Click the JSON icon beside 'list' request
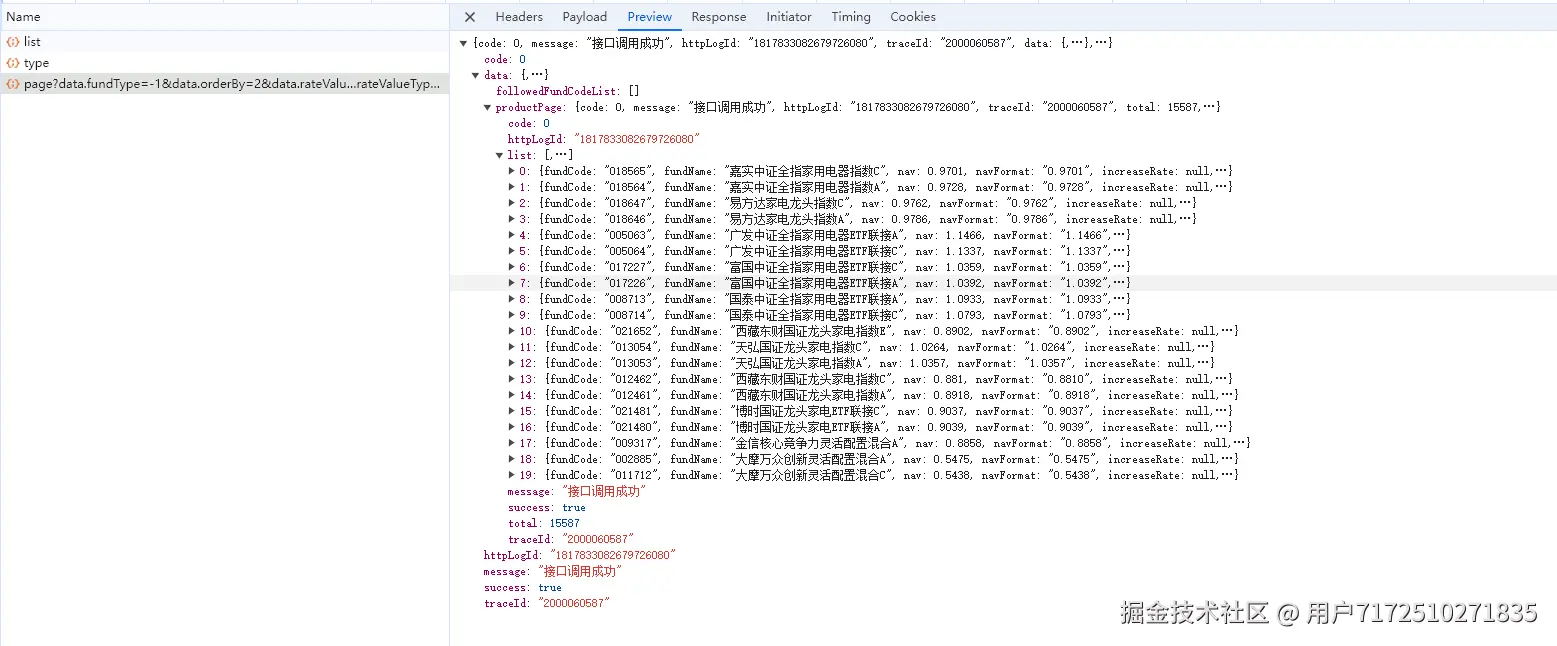Image resolution: width=1557 pixels, height=646 pixels. [13, 42]
